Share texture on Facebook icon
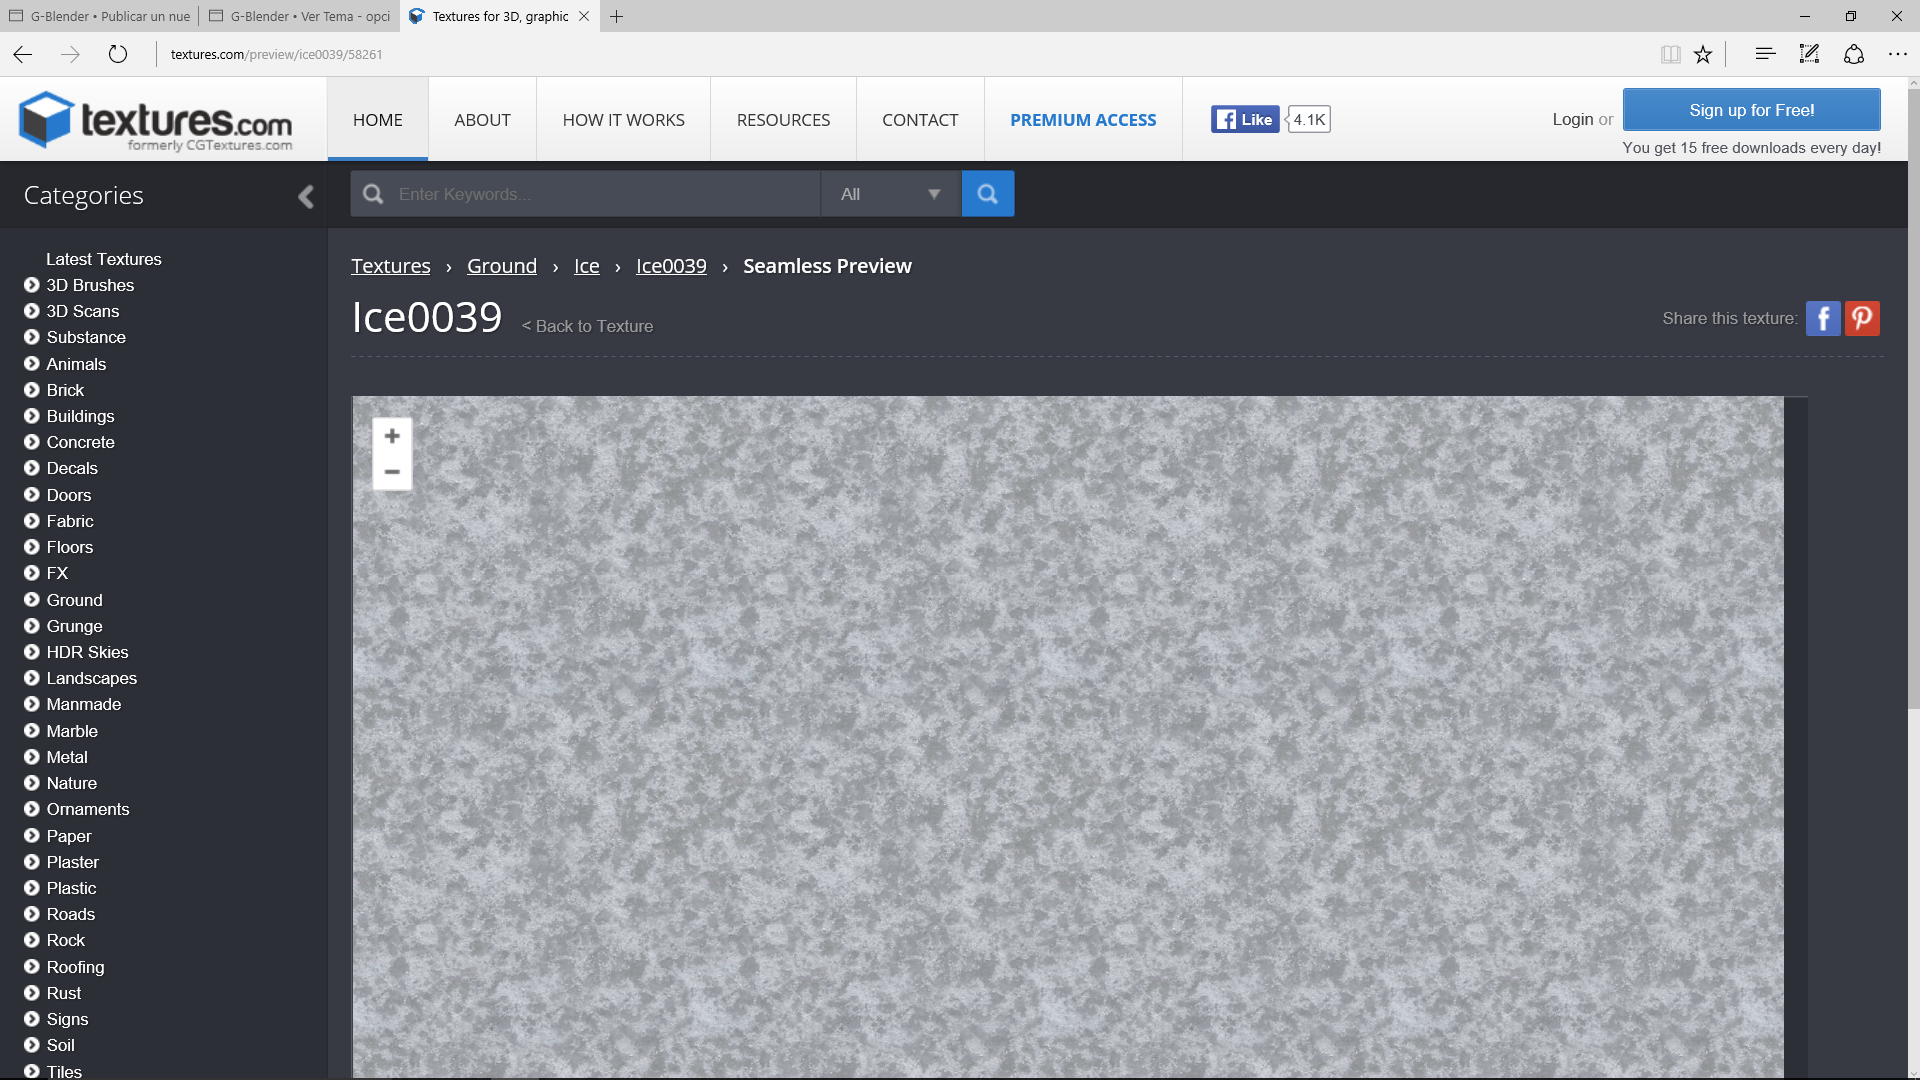 pyautogui.click(x=1822, y=318)
